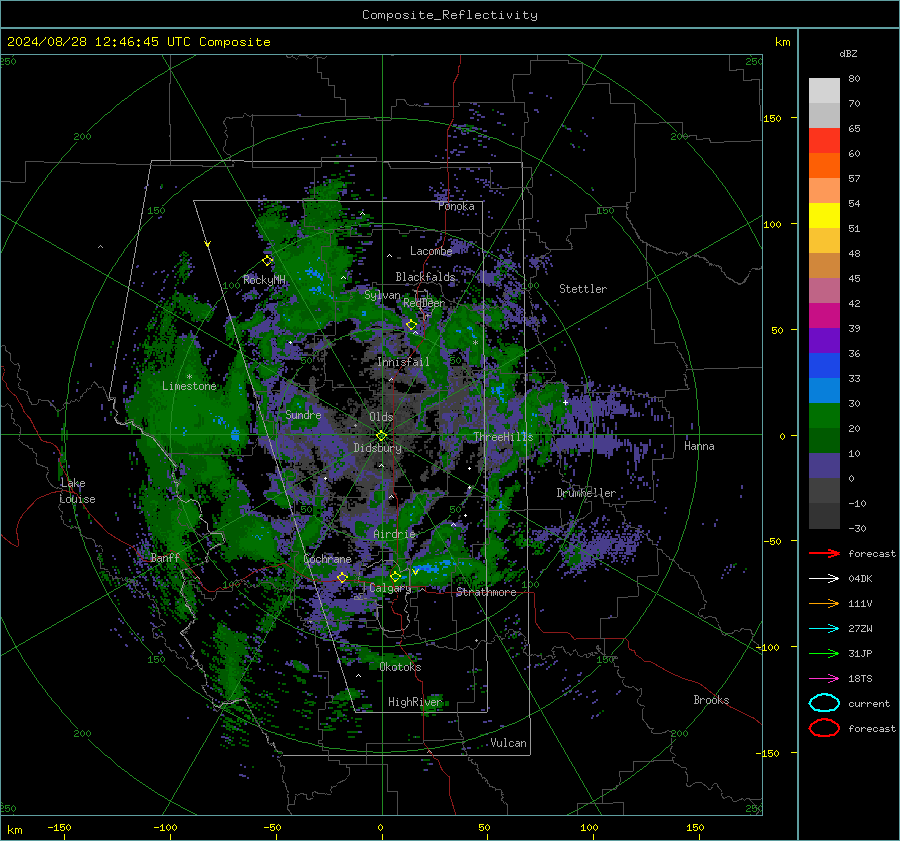Screen dimensions: 900x841
Task: Click the RedDeer city label
Action: [x=424, y=303]
